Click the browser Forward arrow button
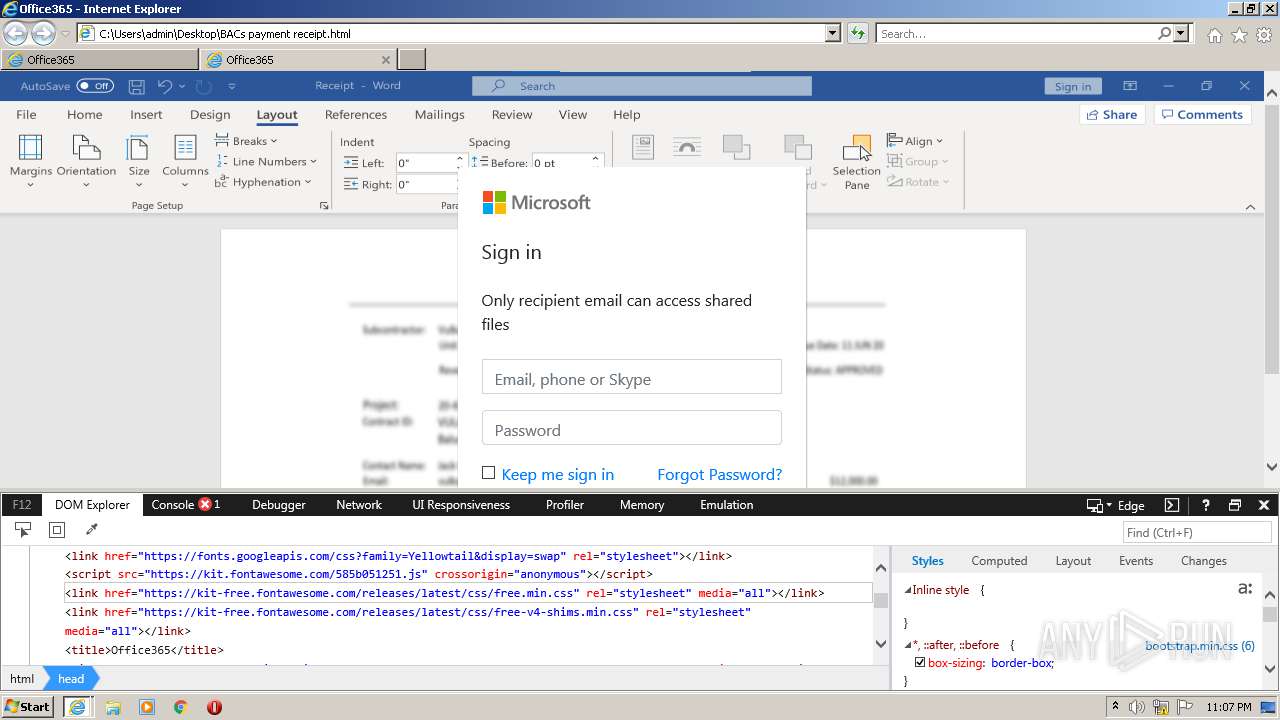The height and width of the screenshot is (720, 1280). tap(43, 33)
